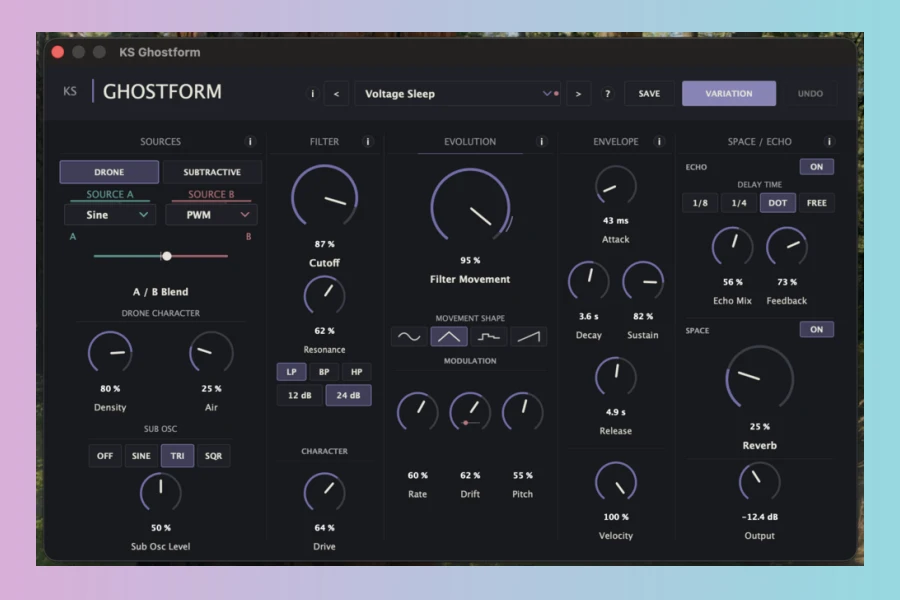Click the Air knob

[211, 353]
